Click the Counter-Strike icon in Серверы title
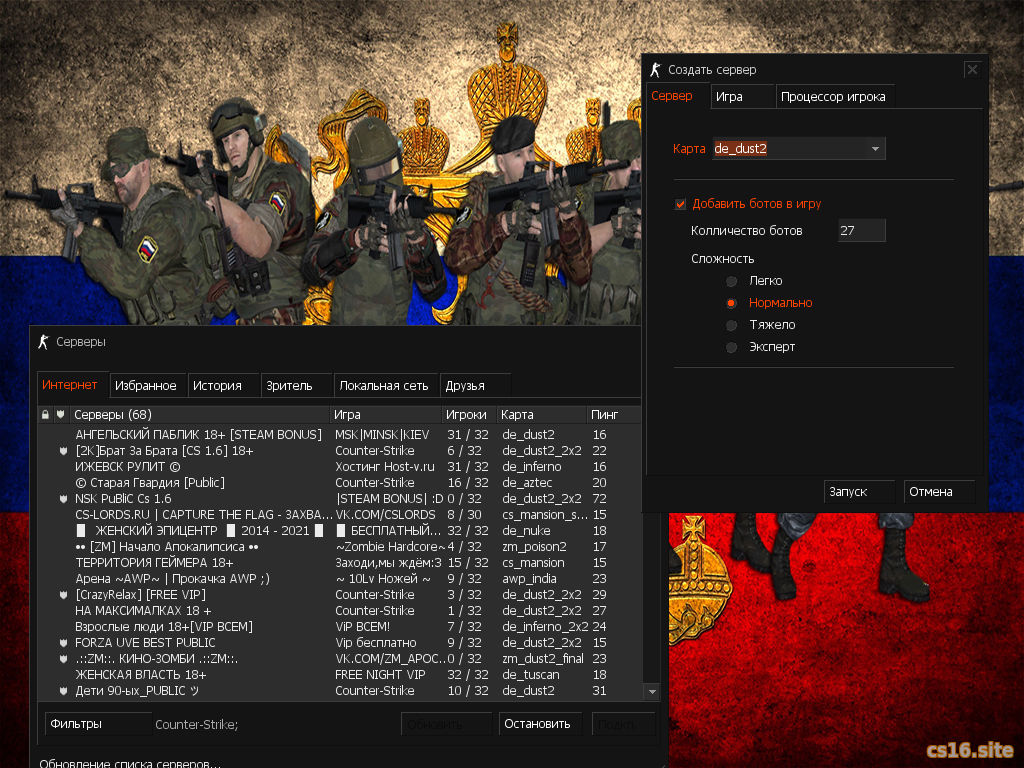 coord(44,342)
